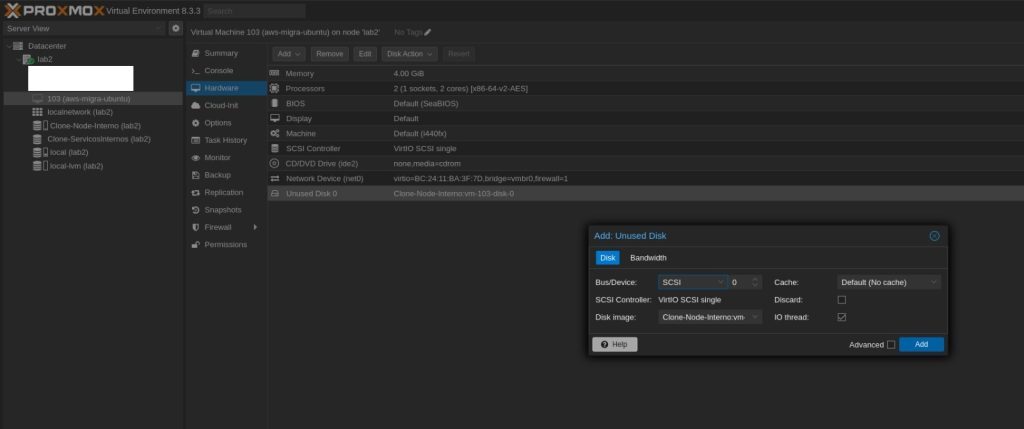
Task: Uncheck the IO thread checkbox
Action: coord(841,317)
